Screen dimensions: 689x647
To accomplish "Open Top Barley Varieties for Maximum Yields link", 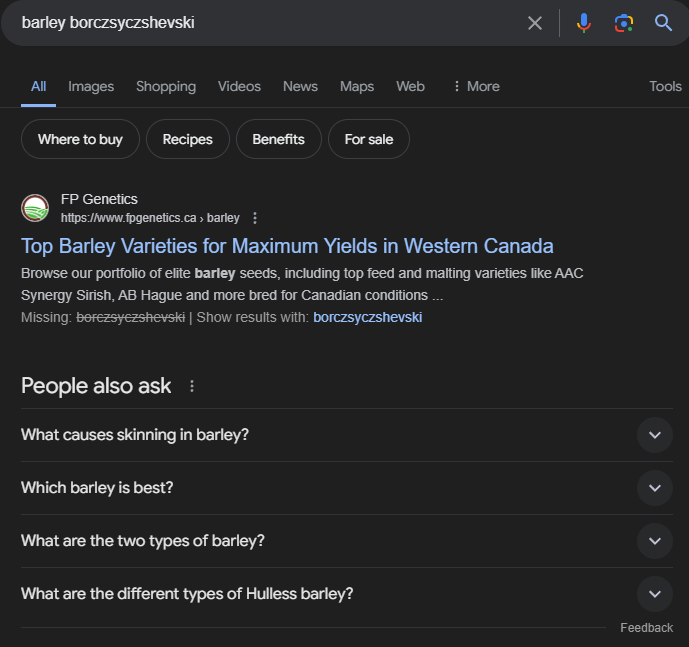I will click(x=287, y=246).
